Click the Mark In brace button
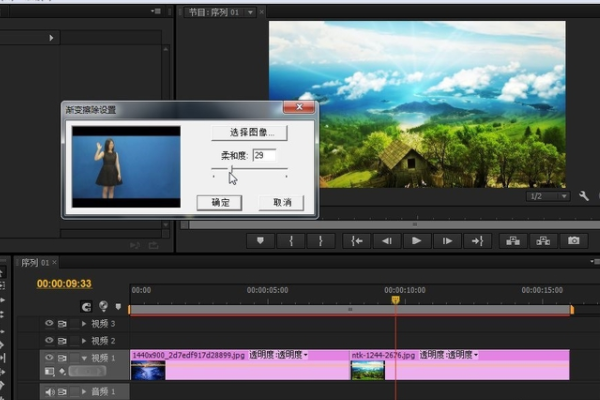Screen dimensions: 600x400 (x=291, y=241)
